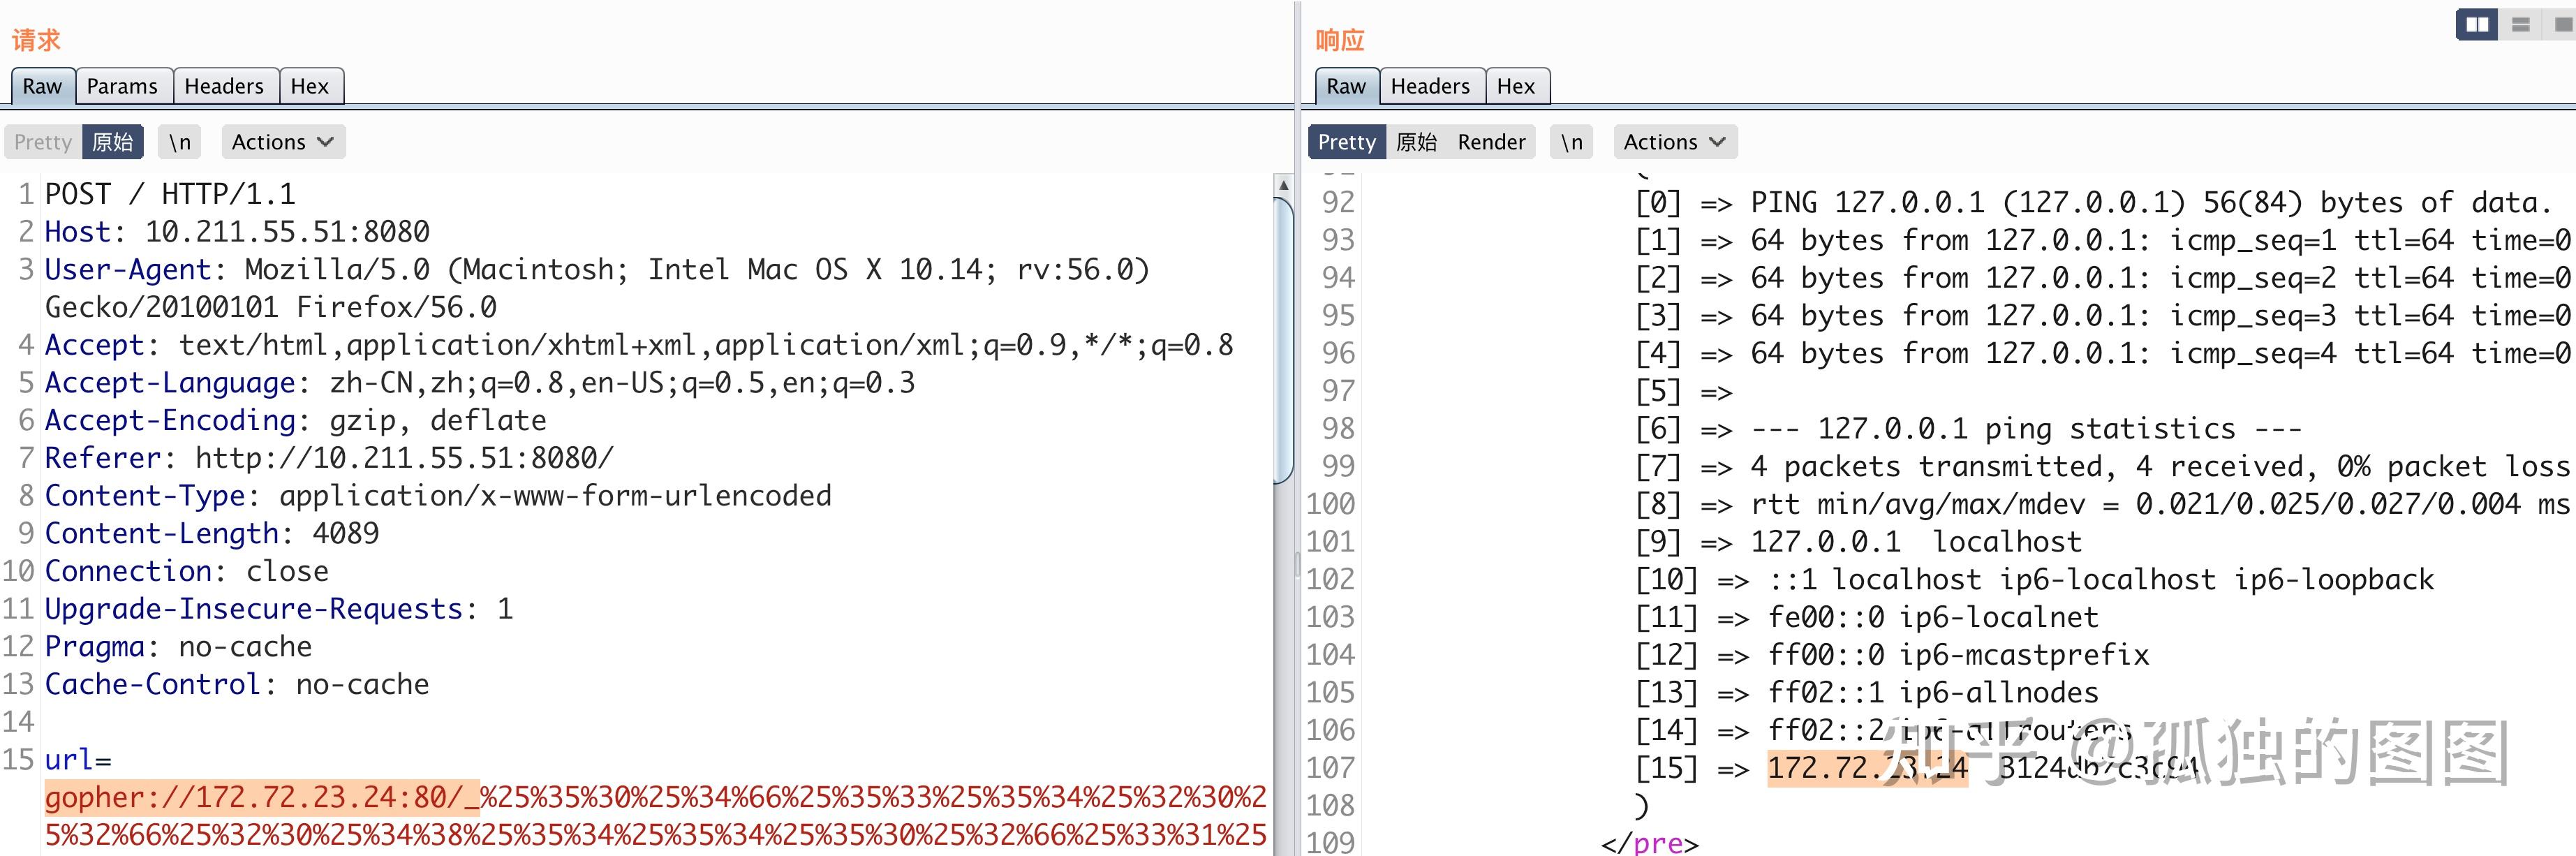
Task: Open request Hex tab
Action: pyautogui.click(x=309, y=86)
